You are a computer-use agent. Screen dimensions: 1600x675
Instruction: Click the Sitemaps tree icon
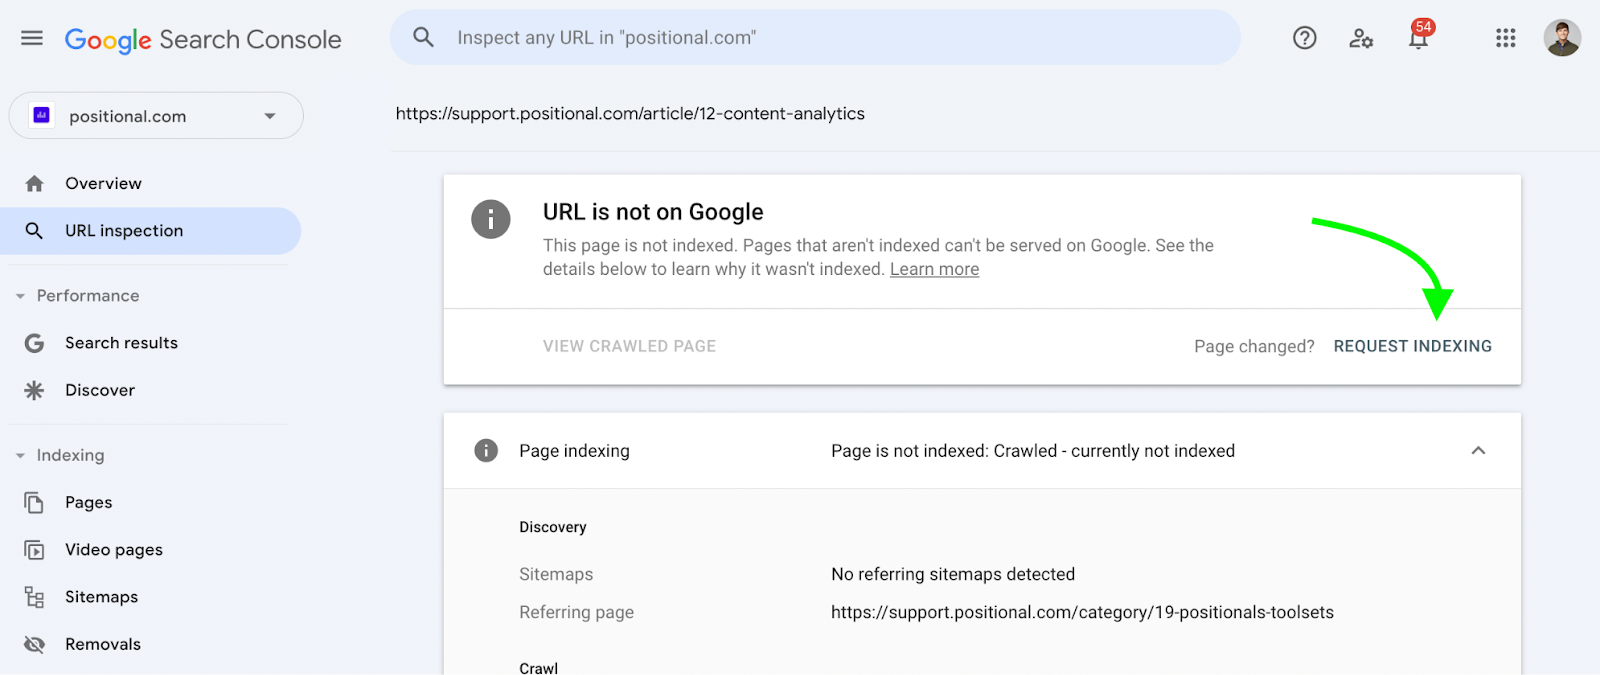tap(34, 597)
